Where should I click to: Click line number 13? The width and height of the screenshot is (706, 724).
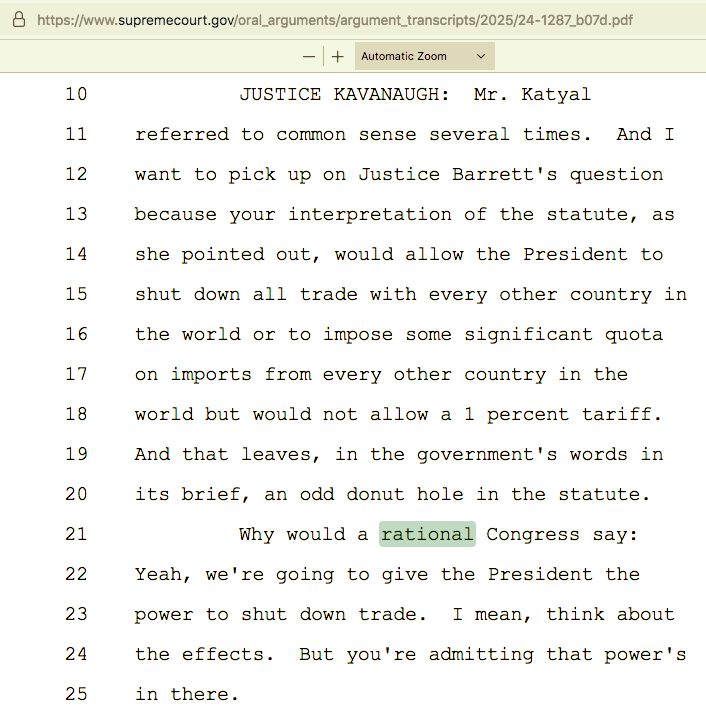[x=76, y=214]
